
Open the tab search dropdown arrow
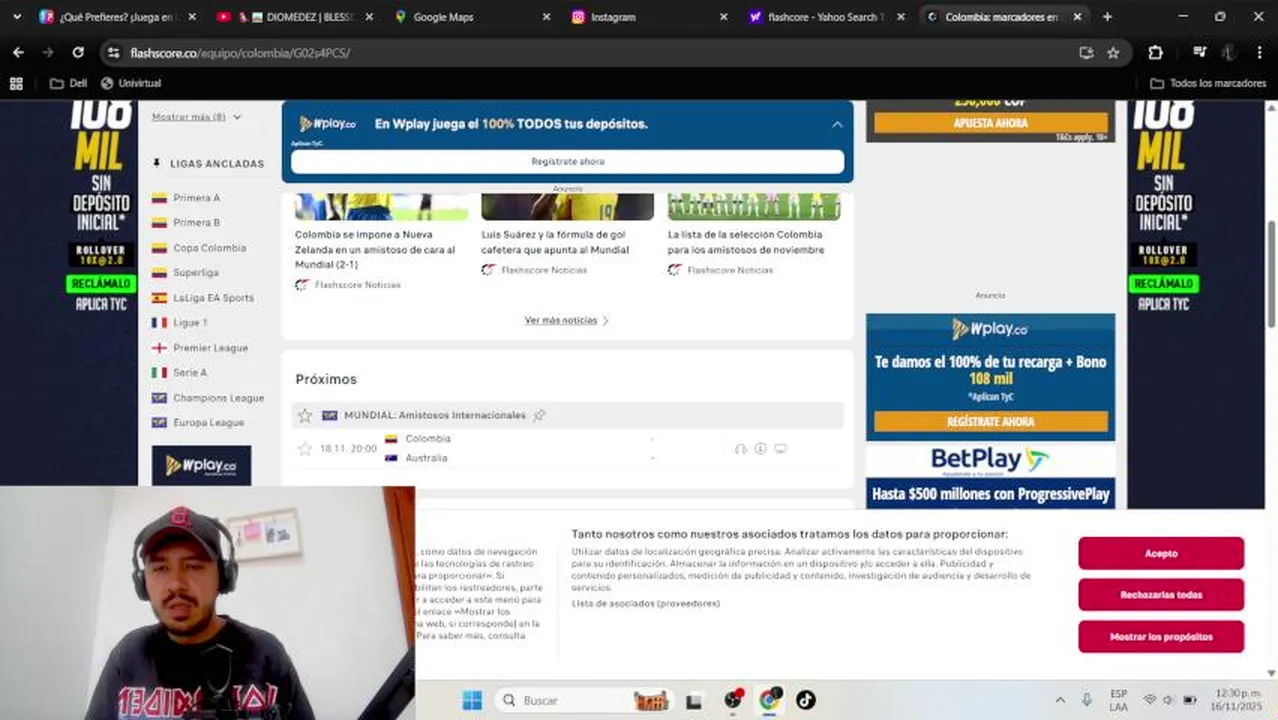pos(16,16)
